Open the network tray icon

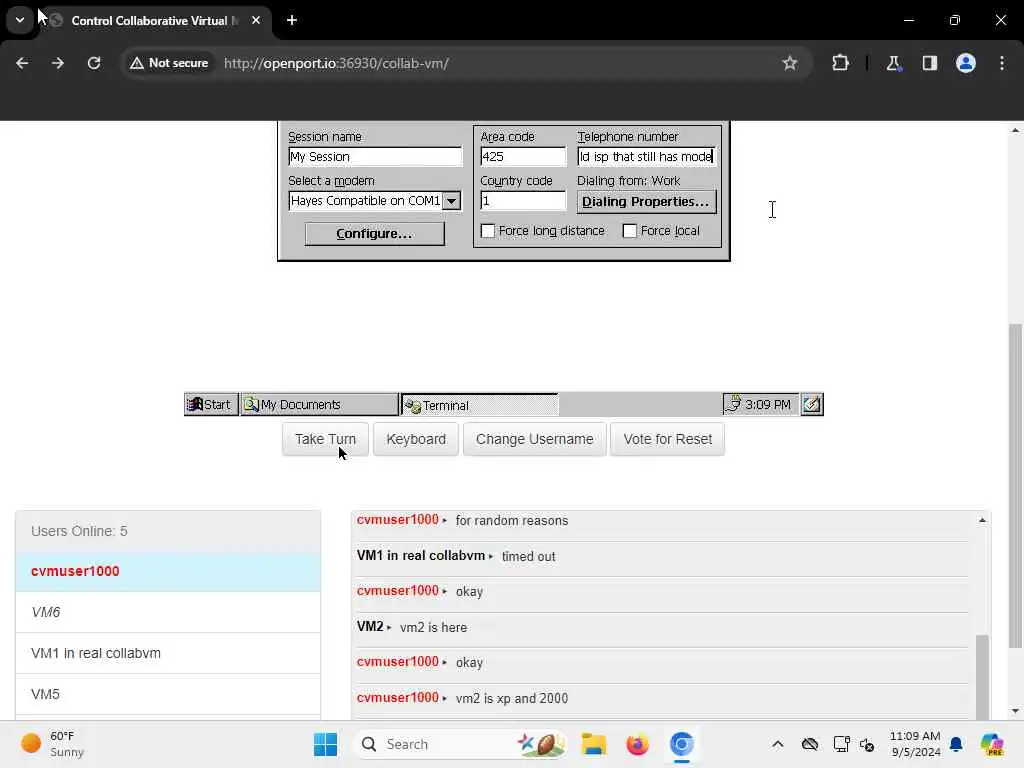[x=841, y=744]
